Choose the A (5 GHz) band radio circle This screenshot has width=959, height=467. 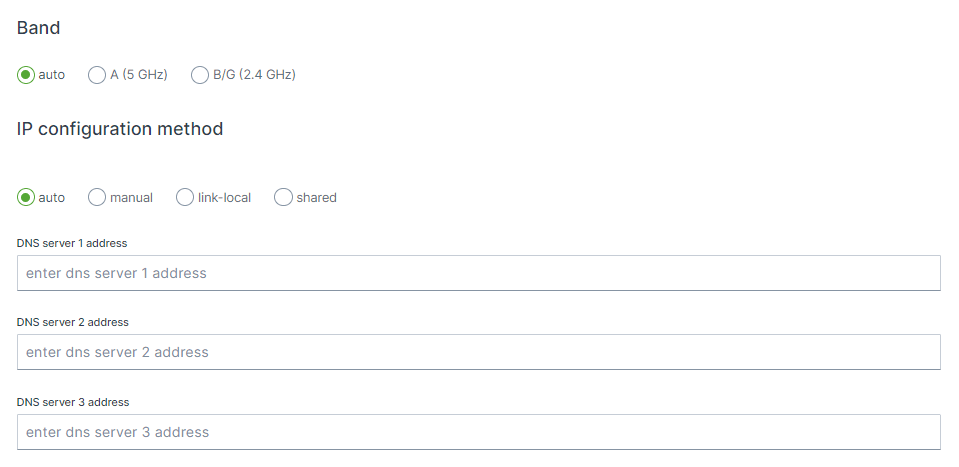(97, 75)
